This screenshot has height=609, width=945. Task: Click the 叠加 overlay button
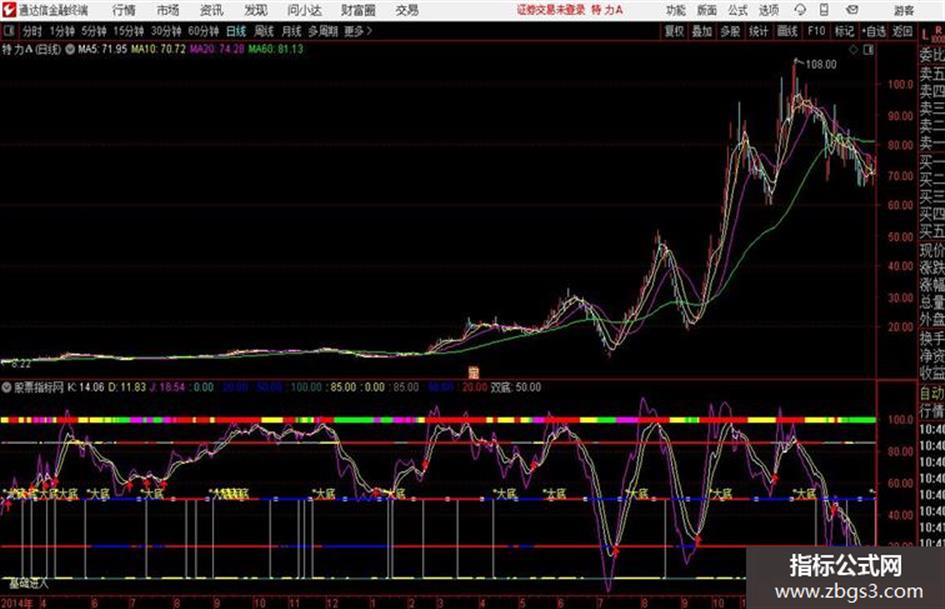coord(702,31)
